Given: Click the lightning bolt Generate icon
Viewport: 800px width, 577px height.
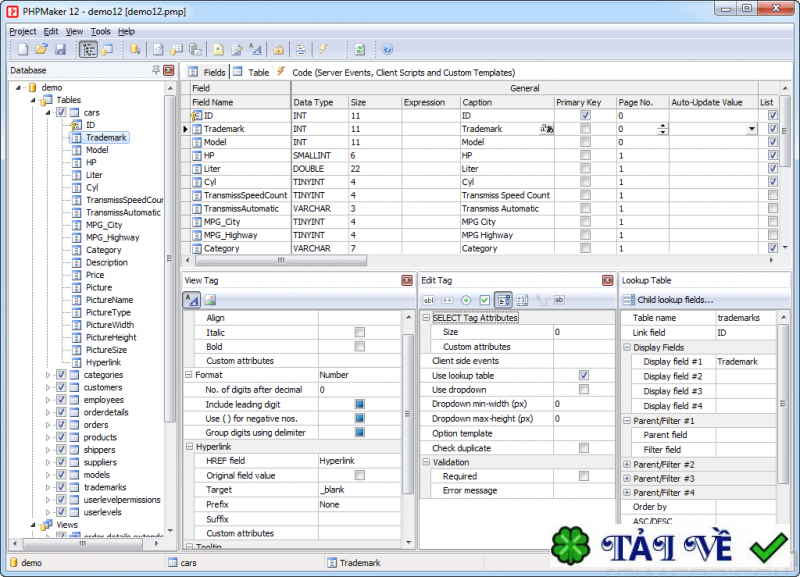Looking at the screenshot, I should [323, 49].
